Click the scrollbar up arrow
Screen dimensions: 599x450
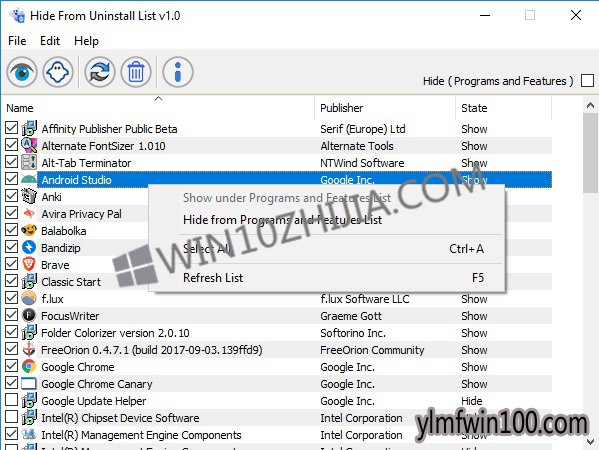(x=591, y=105)
